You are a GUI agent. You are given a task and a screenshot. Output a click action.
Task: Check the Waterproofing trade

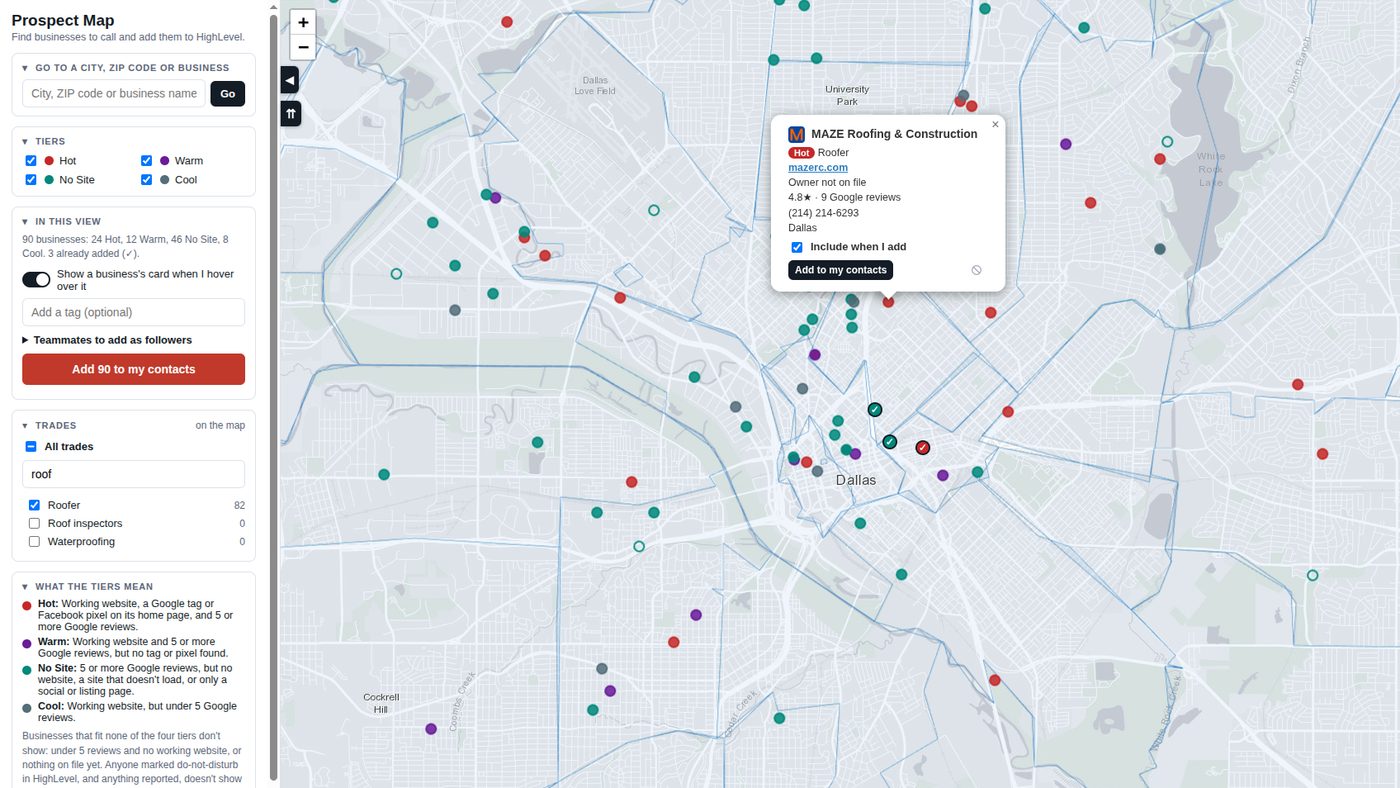click(35, 541)
